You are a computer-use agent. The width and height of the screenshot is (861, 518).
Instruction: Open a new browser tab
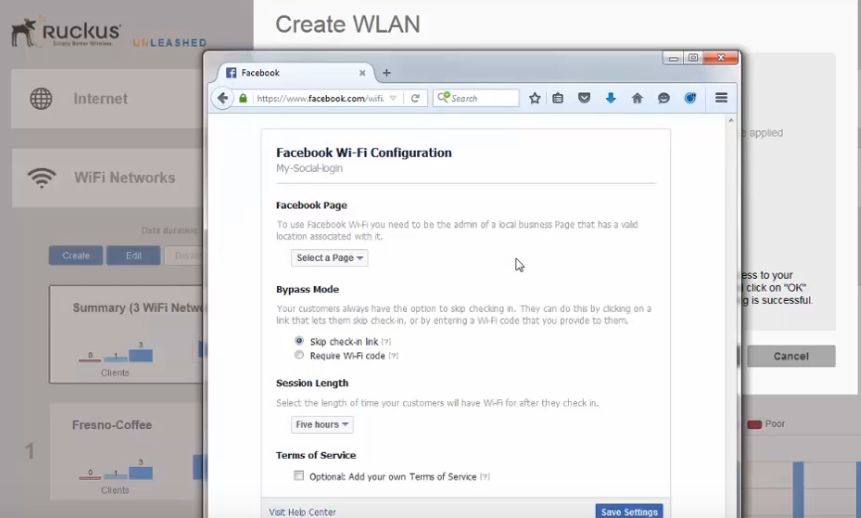387,73
